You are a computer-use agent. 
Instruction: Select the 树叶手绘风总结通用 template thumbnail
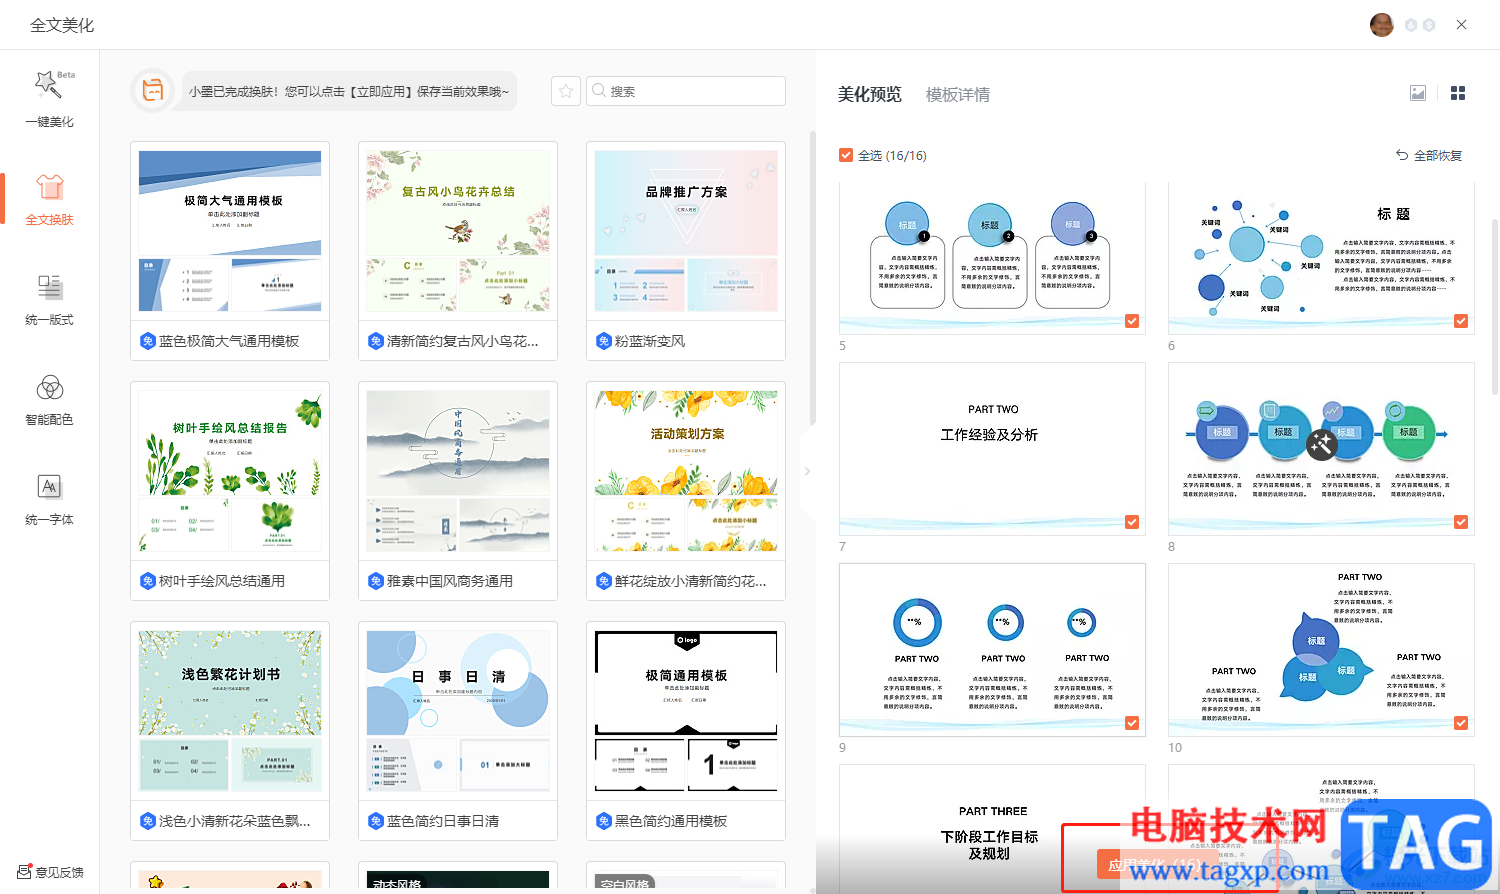click(230, 471)
